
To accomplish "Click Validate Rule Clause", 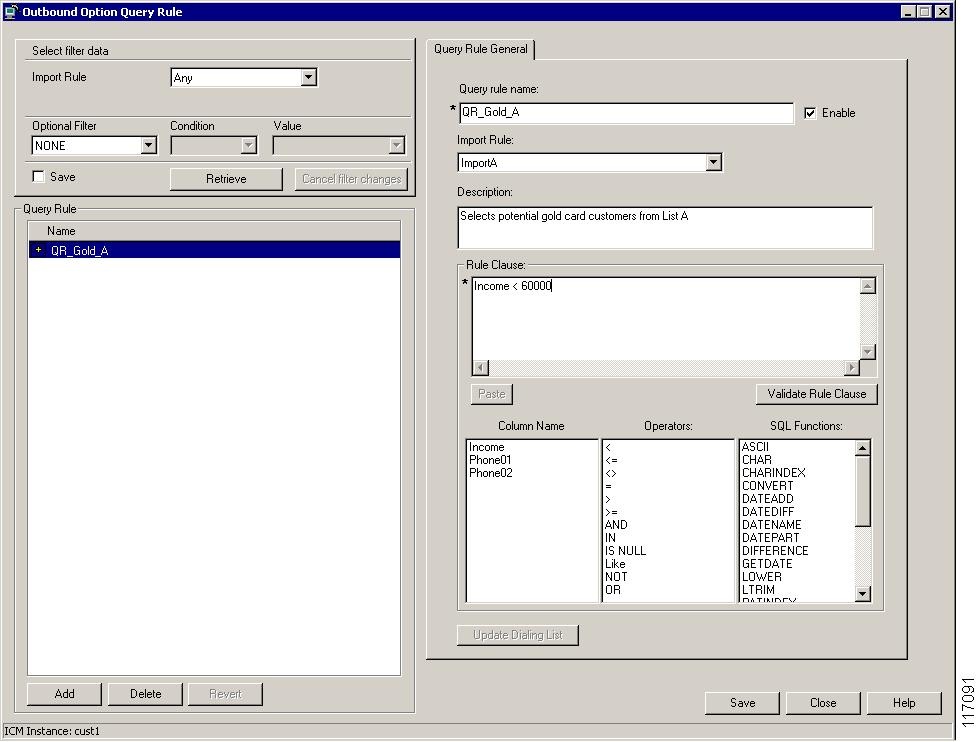I will click(x=816, y=394).
